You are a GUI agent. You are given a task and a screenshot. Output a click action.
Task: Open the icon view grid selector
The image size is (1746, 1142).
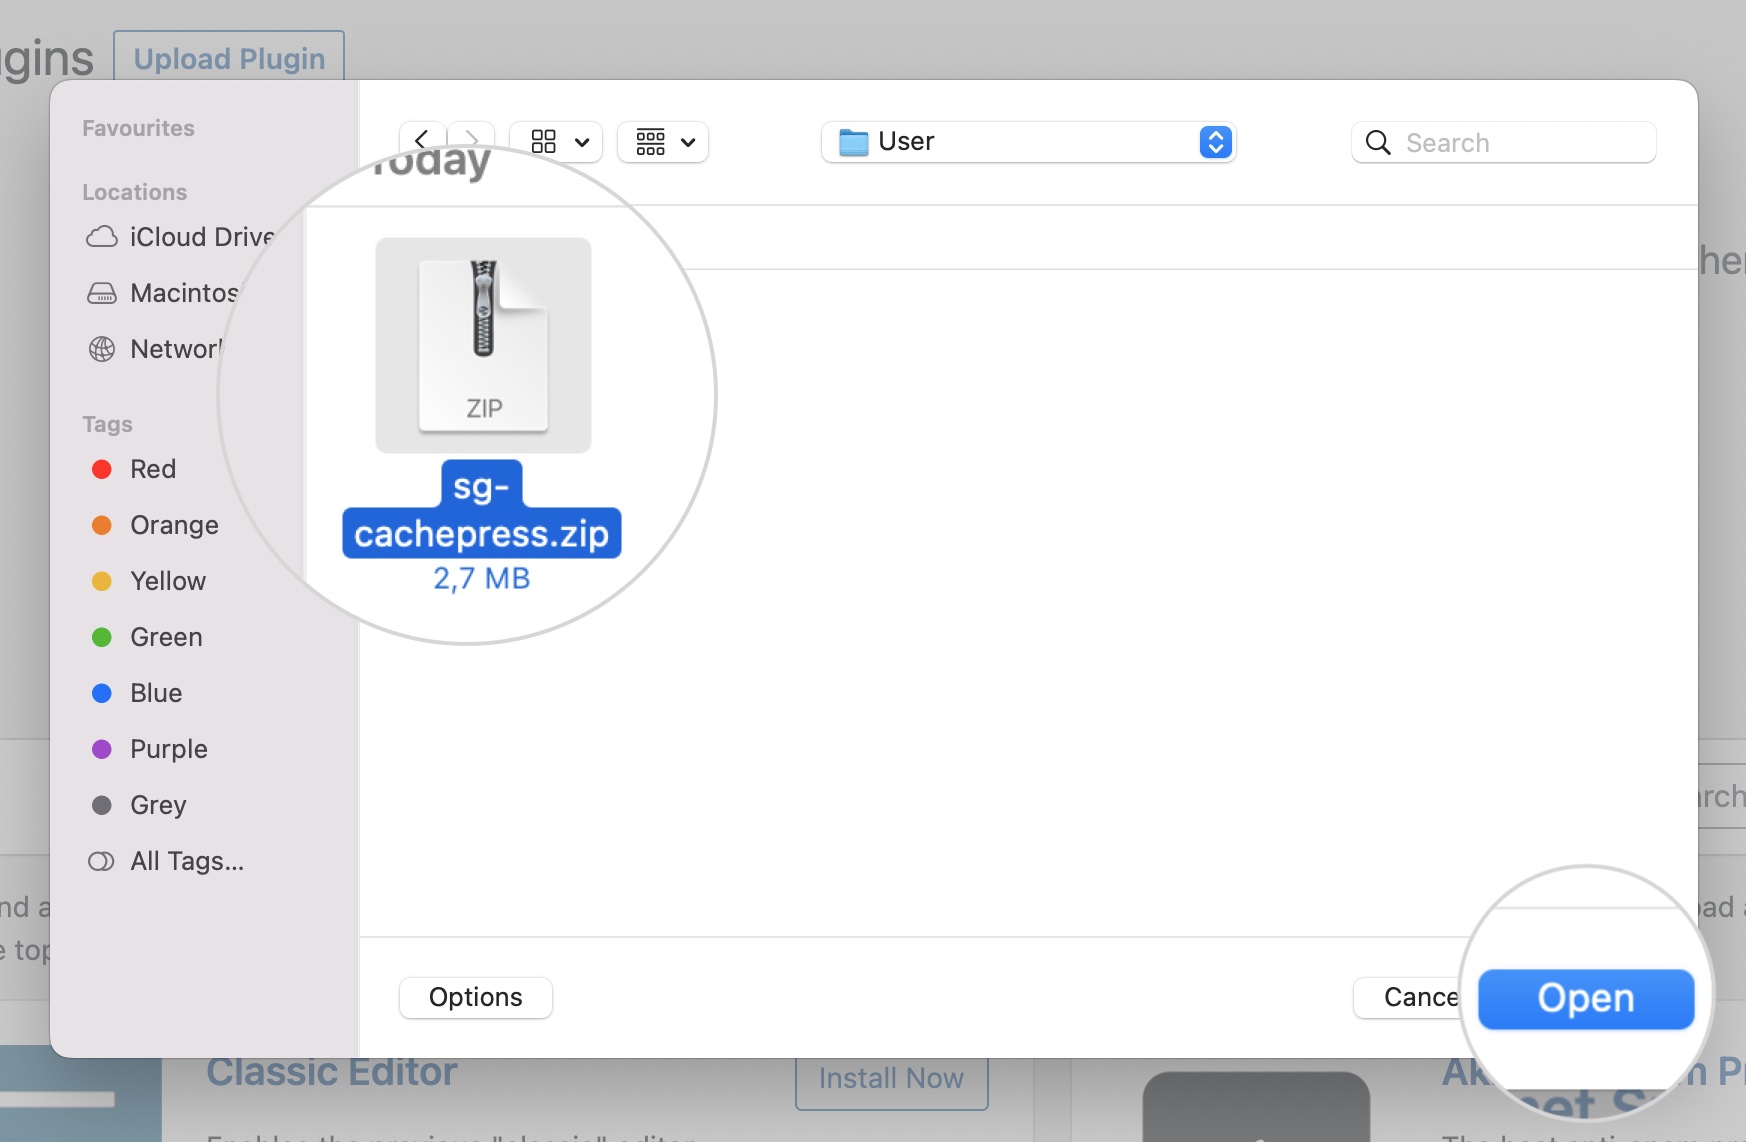point(544,142)
